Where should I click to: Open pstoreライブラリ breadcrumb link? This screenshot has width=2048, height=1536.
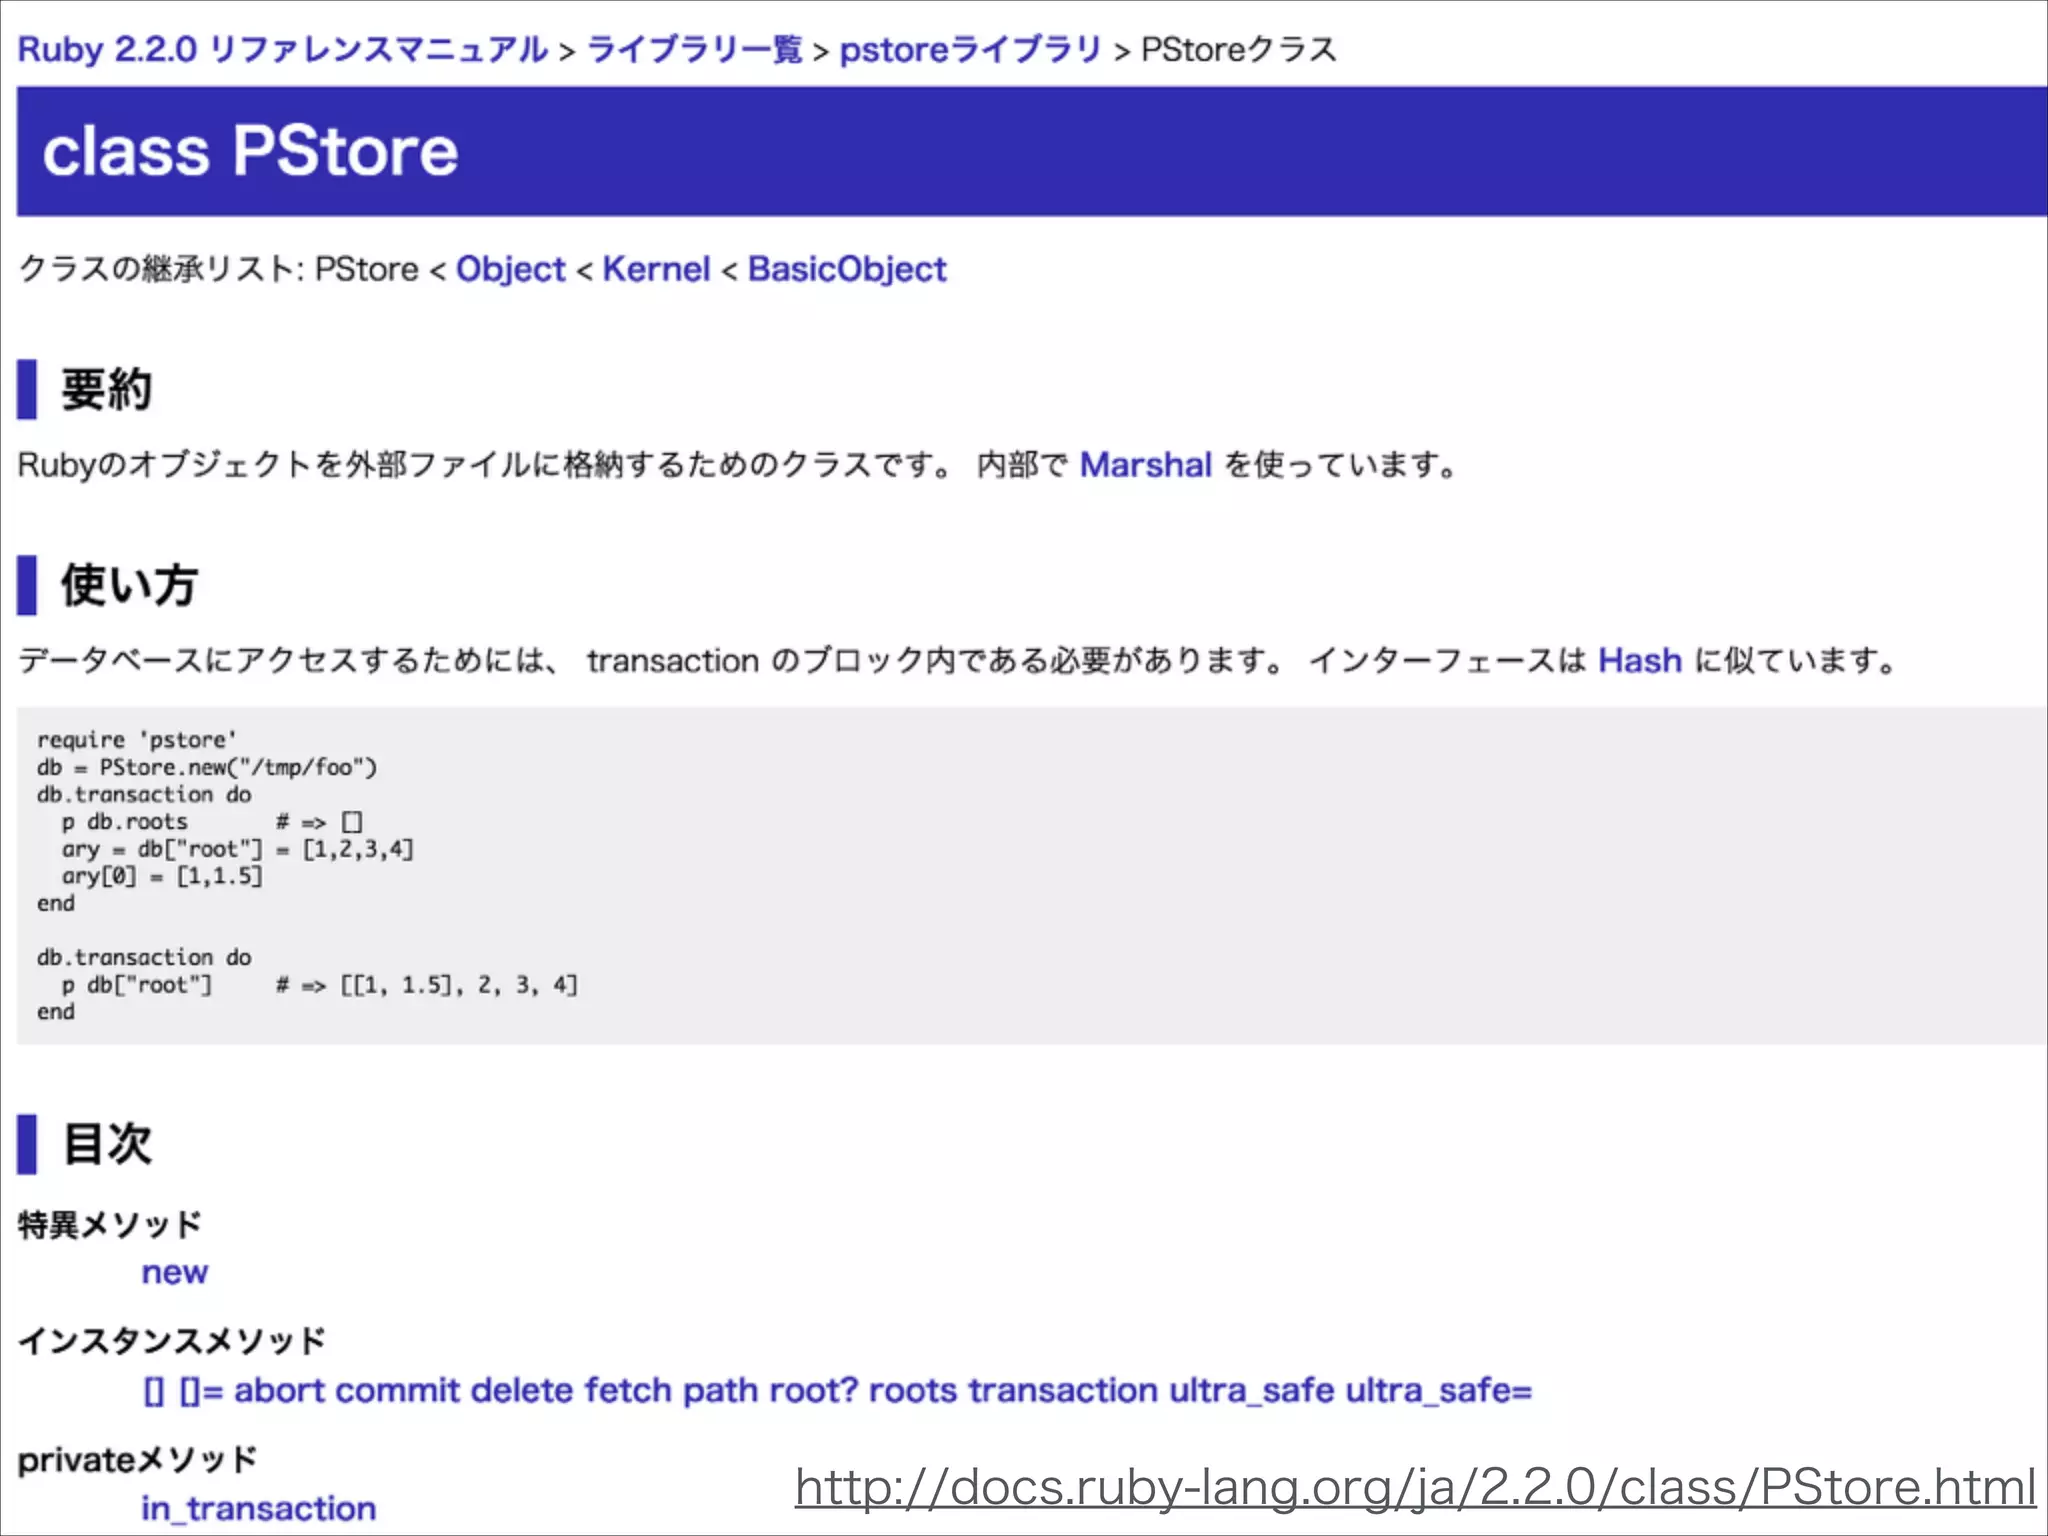(970, 49)
